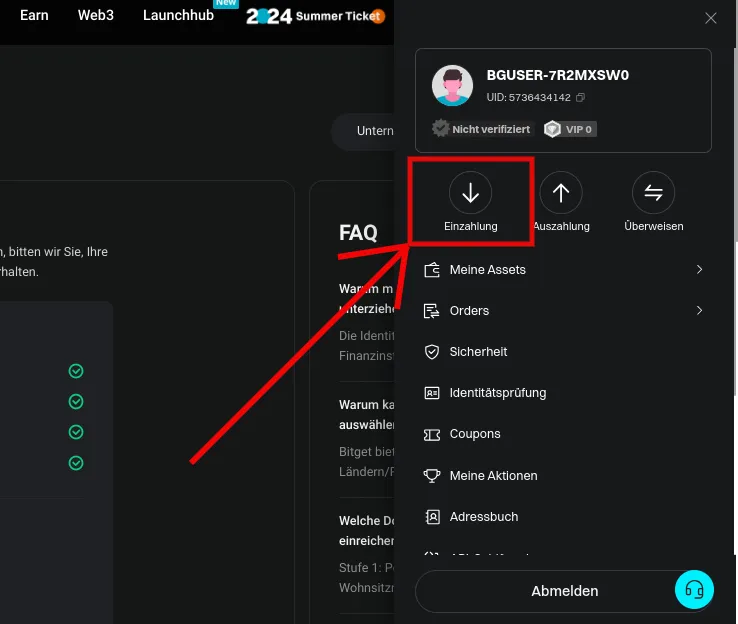The image size is (738, 624).
Task: Click the Nicht verifiziert status badge
Action: coord(481,129)
